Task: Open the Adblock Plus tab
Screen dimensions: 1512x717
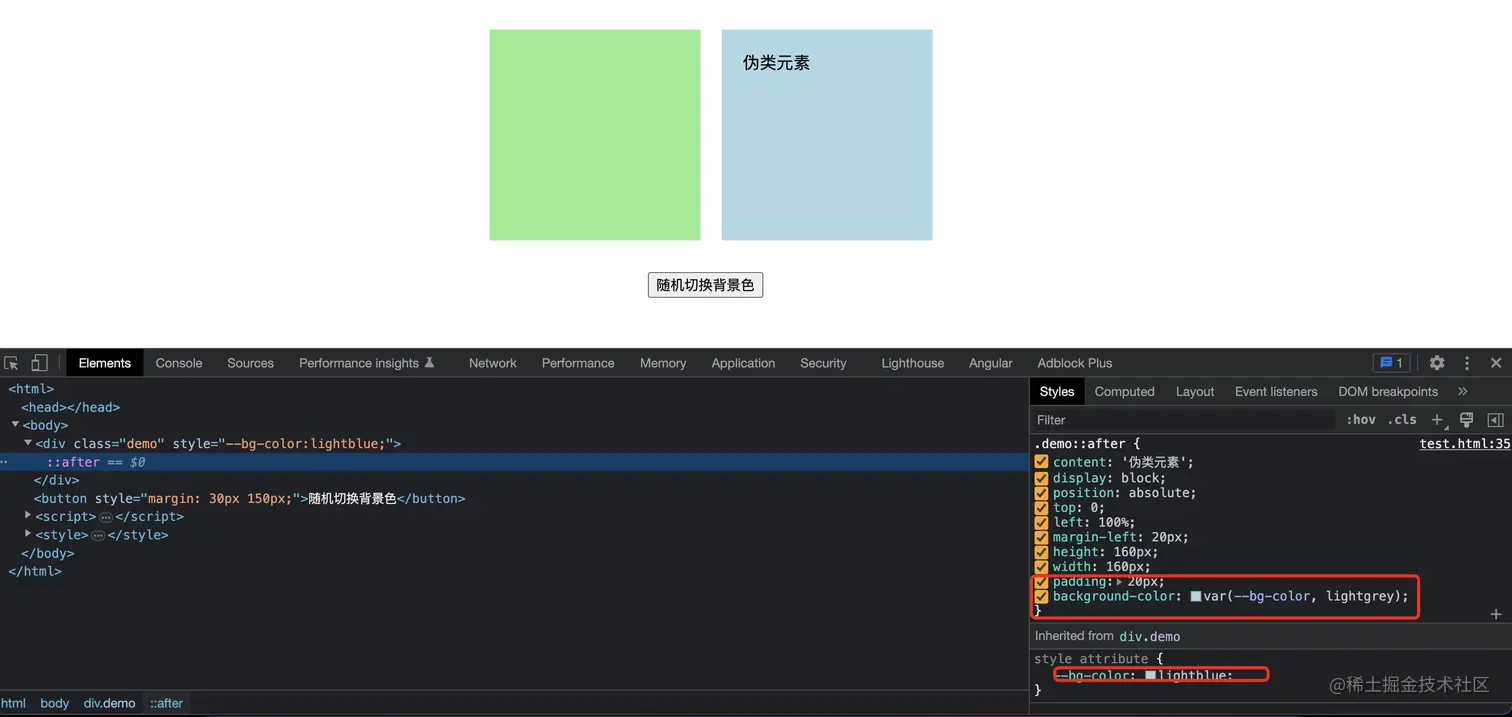Action: click(1075, 363)
